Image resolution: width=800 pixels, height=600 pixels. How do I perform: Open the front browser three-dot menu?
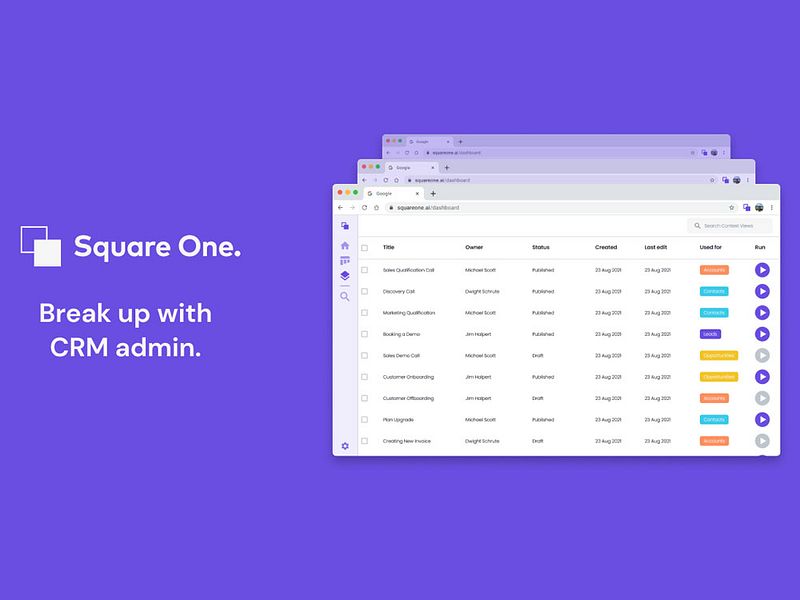click(x=771, y=208)
